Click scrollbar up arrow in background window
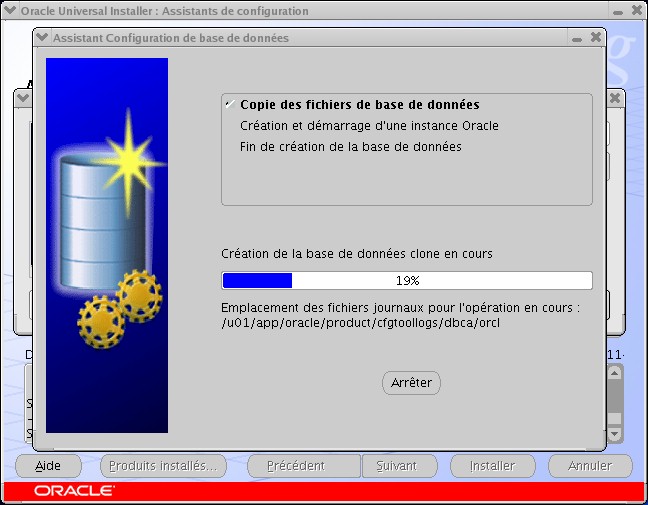This screenshot has width=648, height=505. click(615, 373)
